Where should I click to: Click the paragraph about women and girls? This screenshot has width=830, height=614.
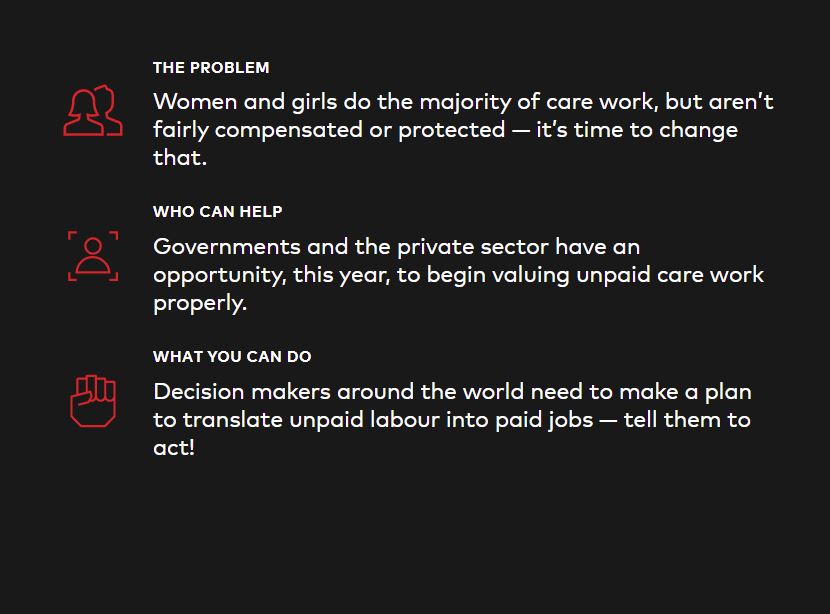point(462,130)
